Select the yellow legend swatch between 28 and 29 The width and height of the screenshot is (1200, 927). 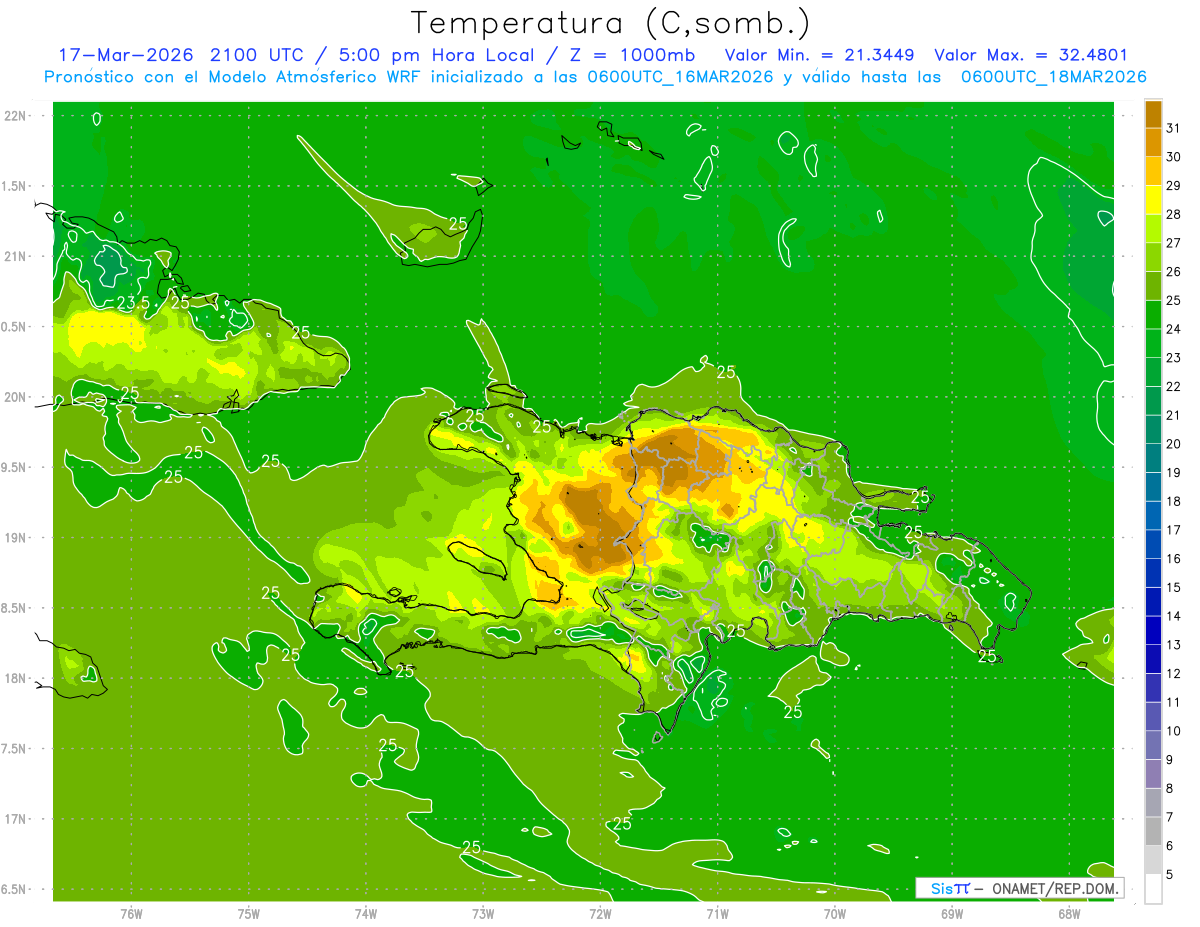pyautogui.click(x=1153, y=199)
